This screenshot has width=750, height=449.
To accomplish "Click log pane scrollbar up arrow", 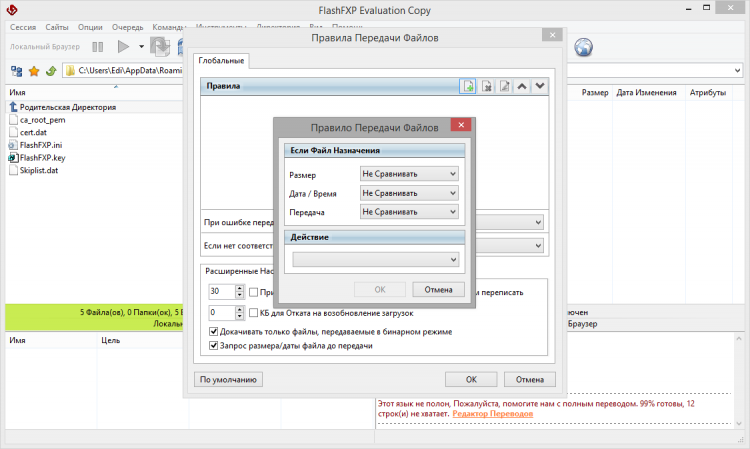I will [739, 338].
